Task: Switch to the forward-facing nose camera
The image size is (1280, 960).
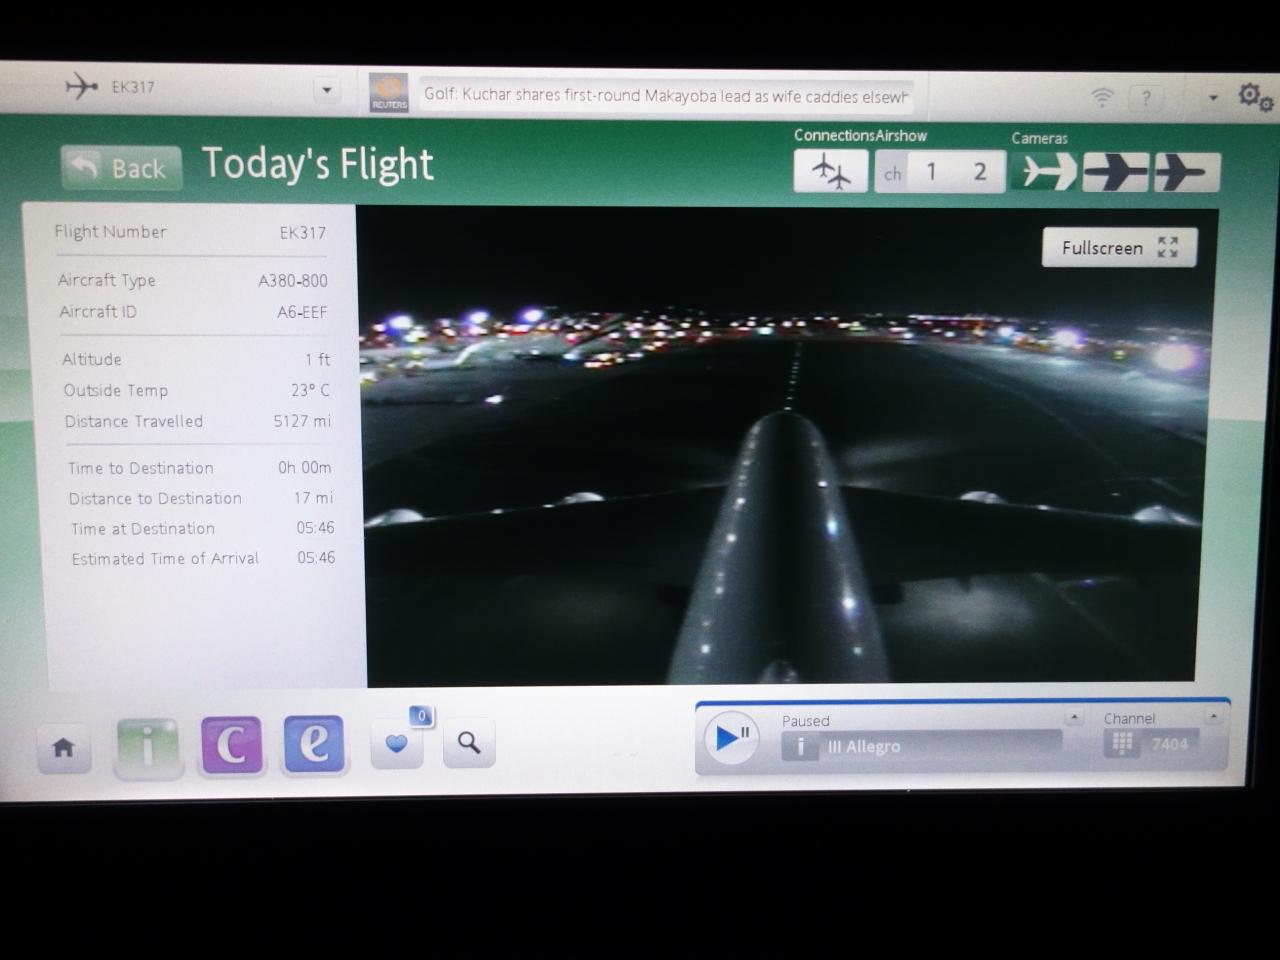Action: click(x=1044, y=172)
